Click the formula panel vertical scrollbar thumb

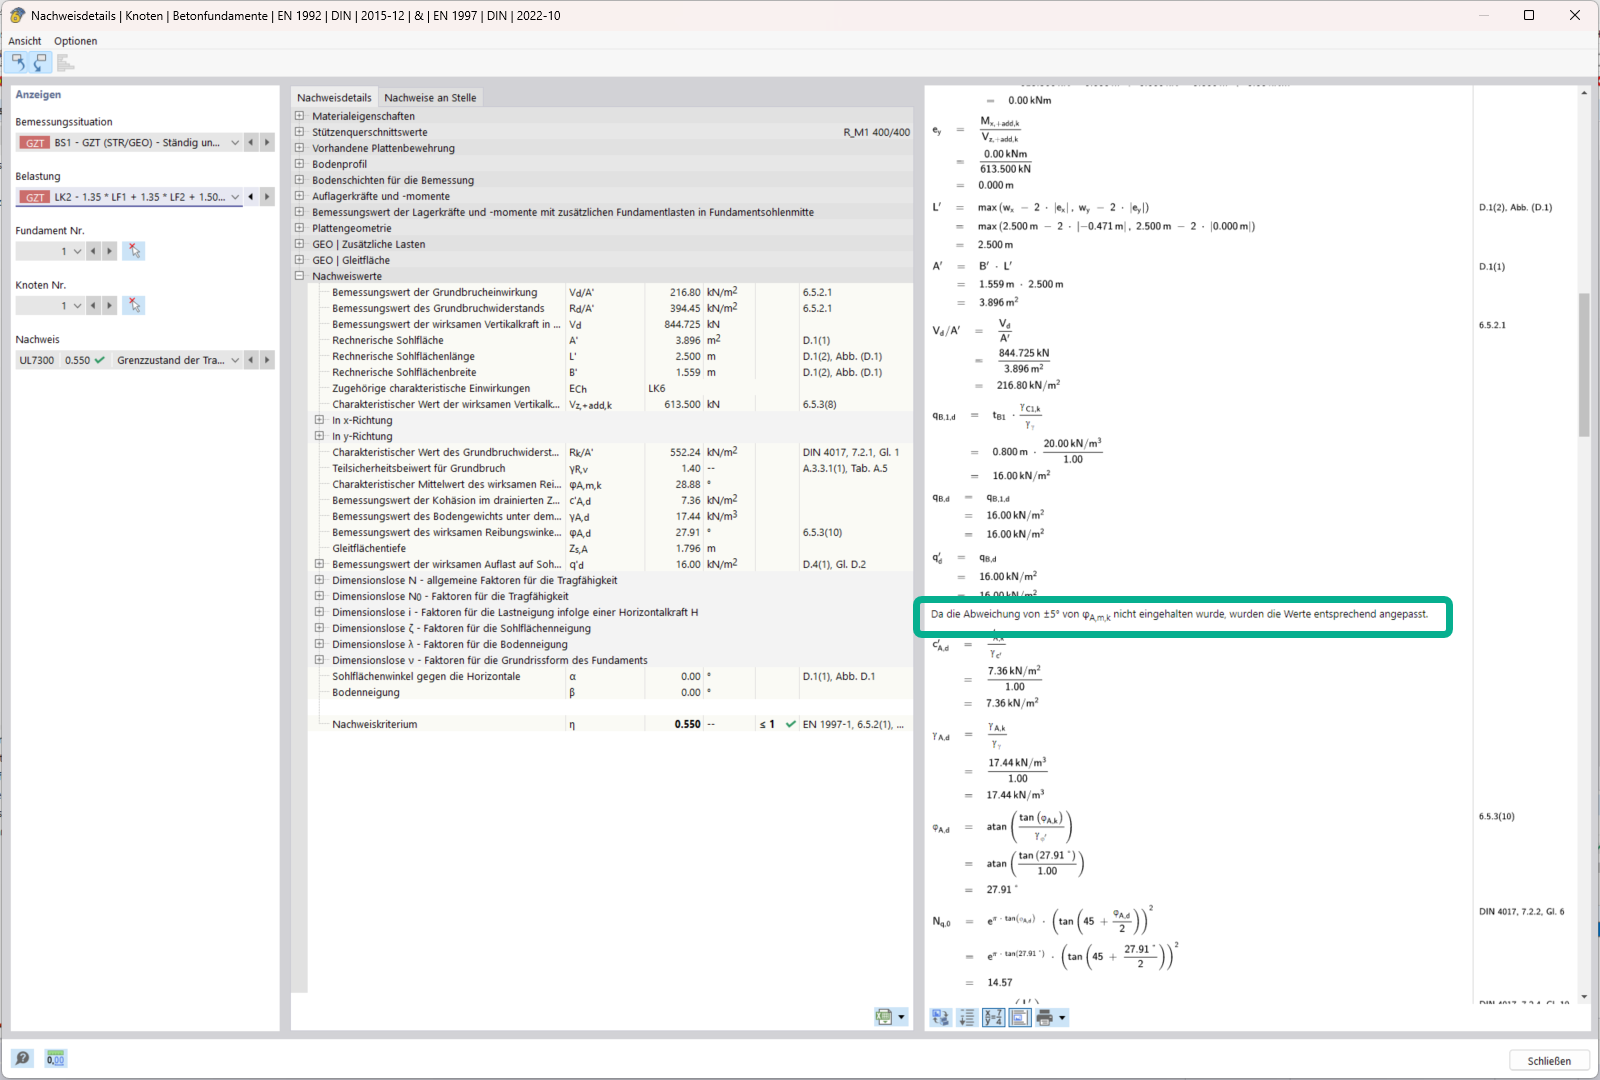[x=1584, y=365]
